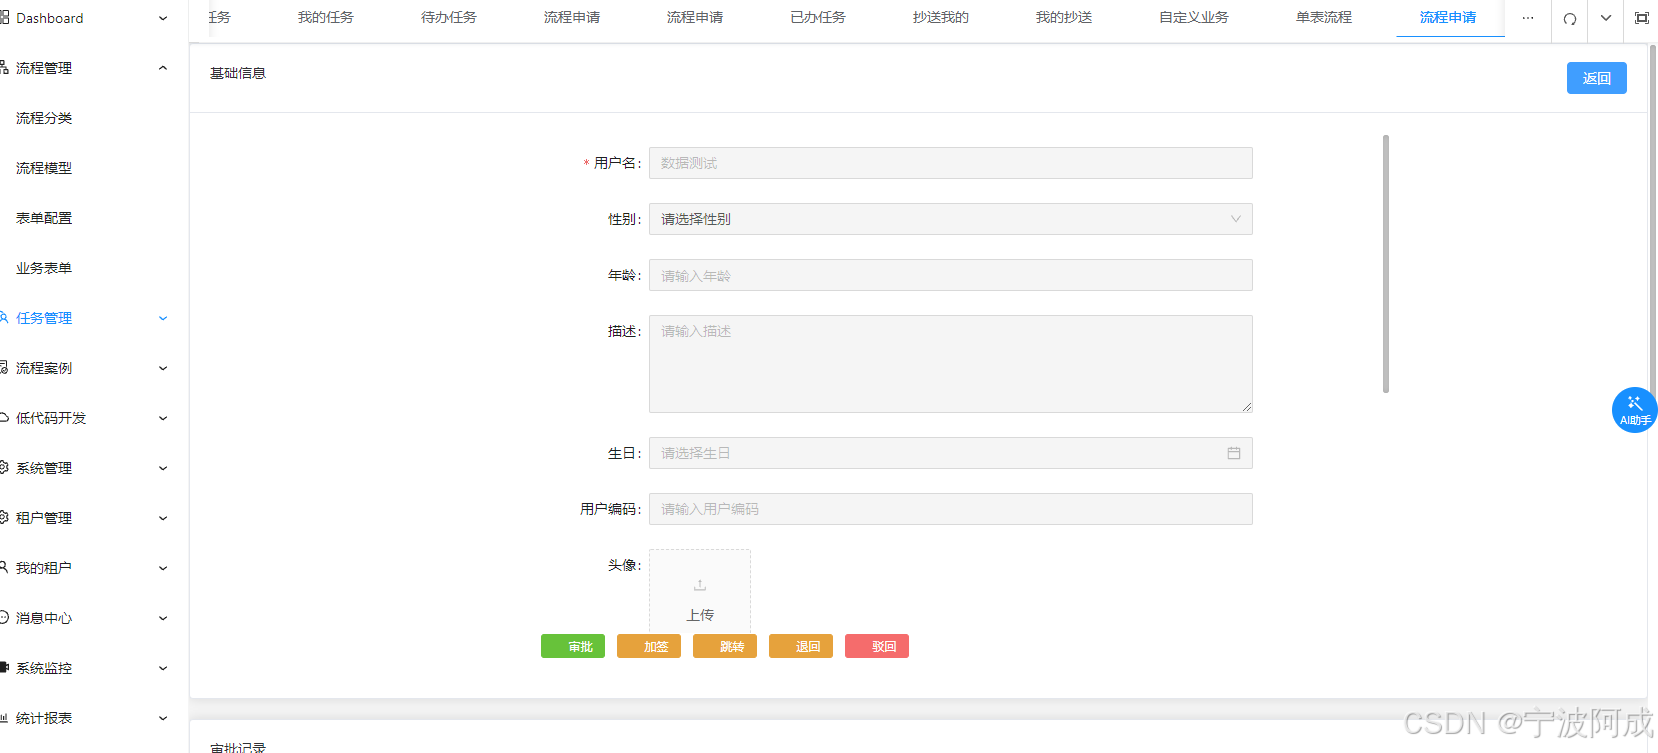Image resolution: width=1658 pixels, height=753 pixels.
Task: Expand the 统计报表 chevron
Action: 163,718
